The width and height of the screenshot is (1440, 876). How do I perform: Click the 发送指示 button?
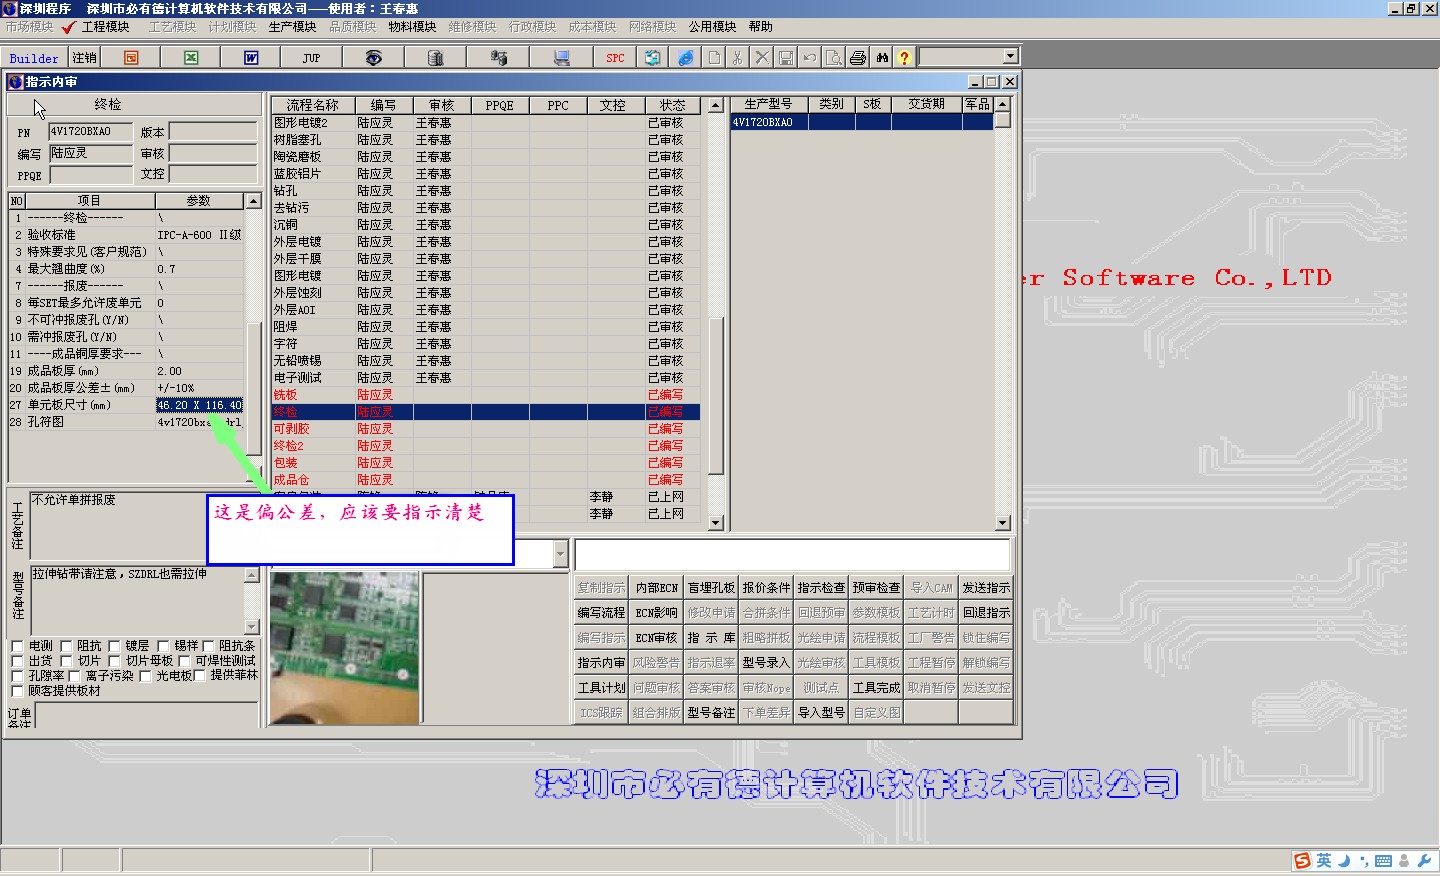986,588
